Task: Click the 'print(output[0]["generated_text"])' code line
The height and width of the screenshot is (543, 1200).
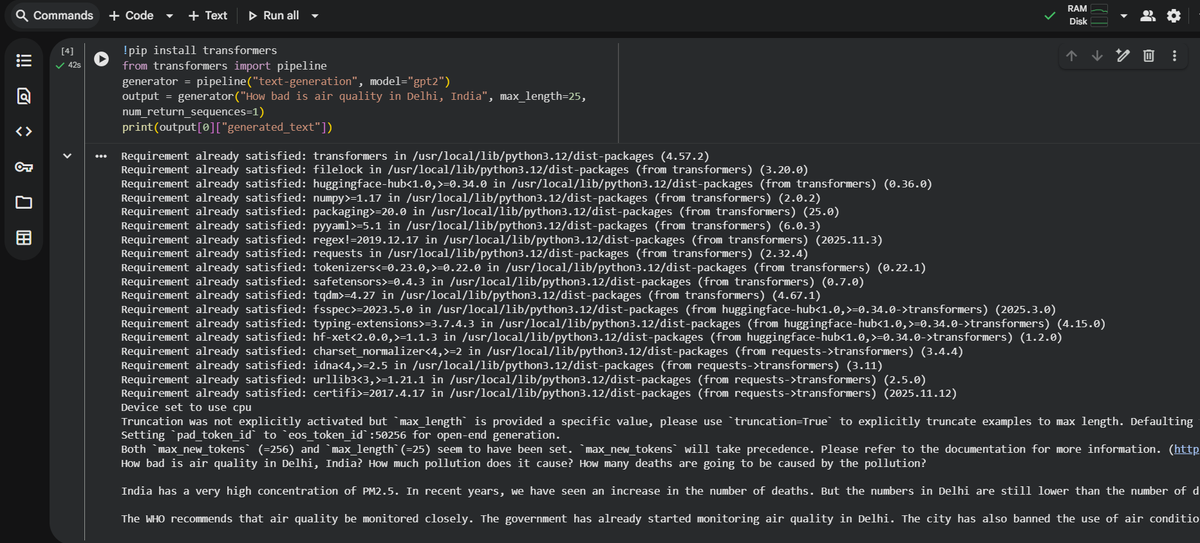Action: pyautogui.click(x=227, y=127)
